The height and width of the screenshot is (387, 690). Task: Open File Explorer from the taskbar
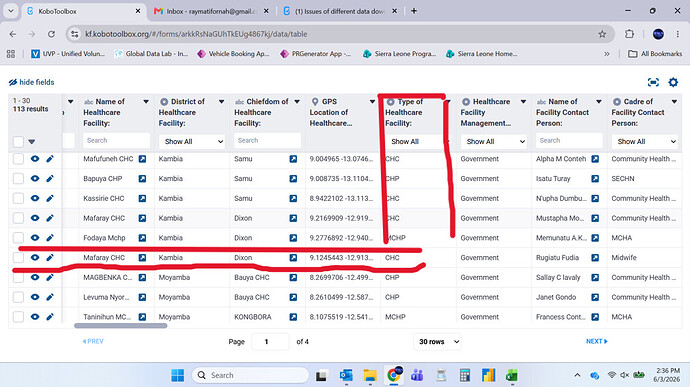pos(370,375)
